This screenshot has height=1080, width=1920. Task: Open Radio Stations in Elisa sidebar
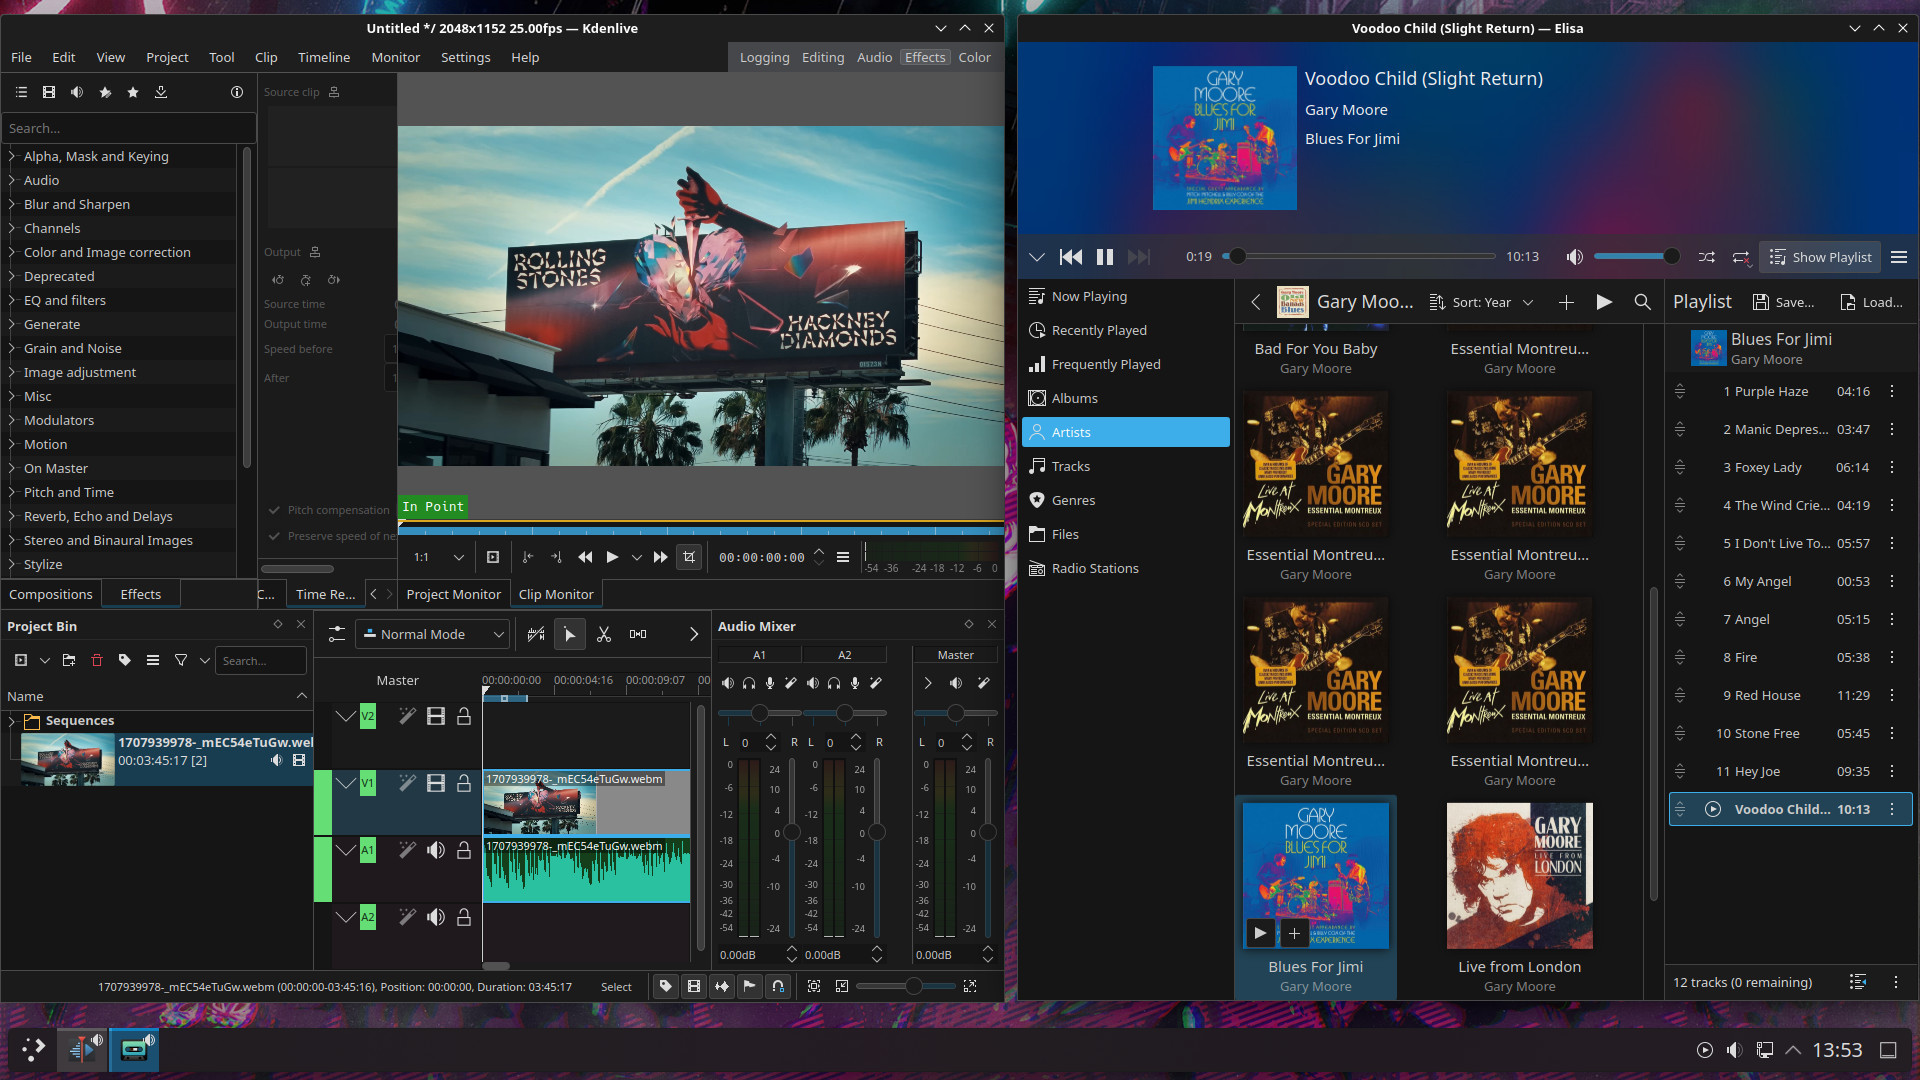coord(1126,568)
